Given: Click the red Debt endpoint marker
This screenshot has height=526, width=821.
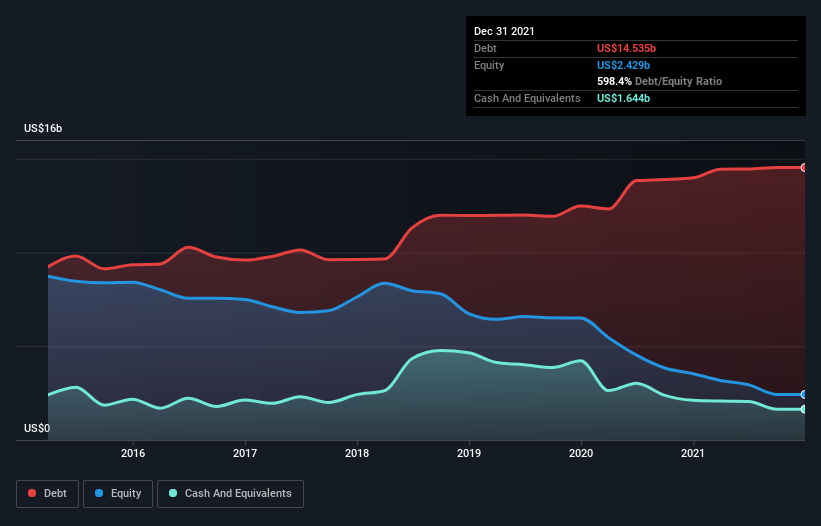Looking at the screenshot, I should [804, 167].
